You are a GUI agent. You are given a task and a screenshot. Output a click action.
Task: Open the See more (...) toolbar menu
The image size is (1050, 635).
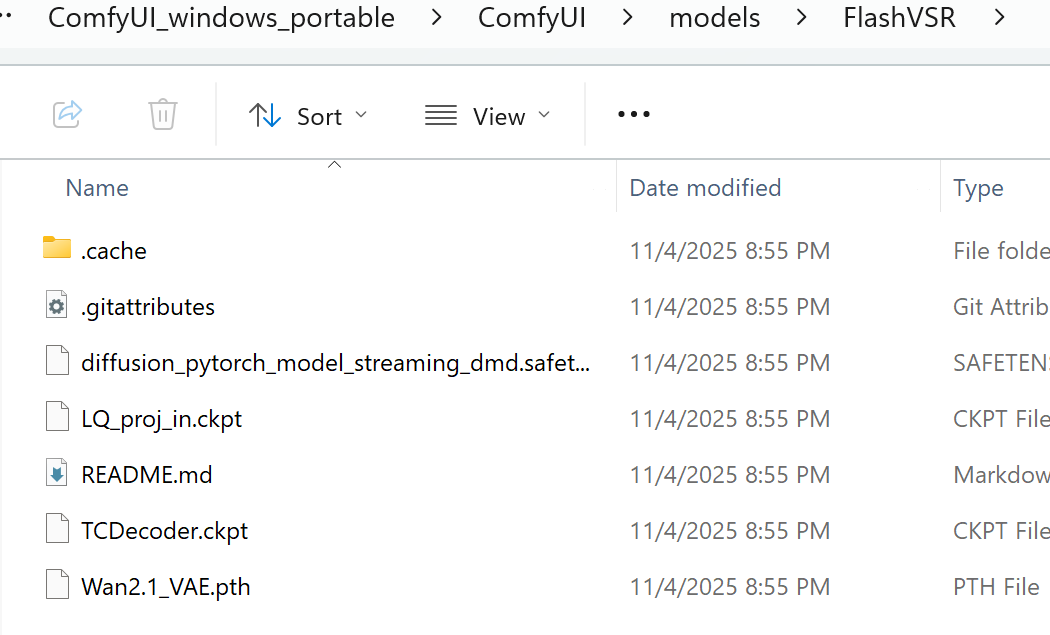click(633, 114)
